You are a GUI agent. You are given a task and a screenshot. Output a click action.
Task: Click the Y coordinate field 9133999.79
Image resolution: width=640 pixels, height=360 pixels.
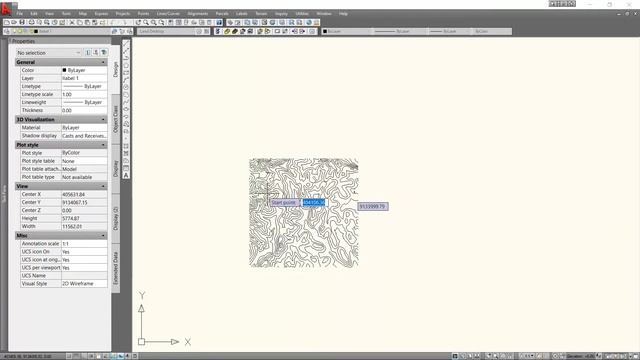[373, 207]
